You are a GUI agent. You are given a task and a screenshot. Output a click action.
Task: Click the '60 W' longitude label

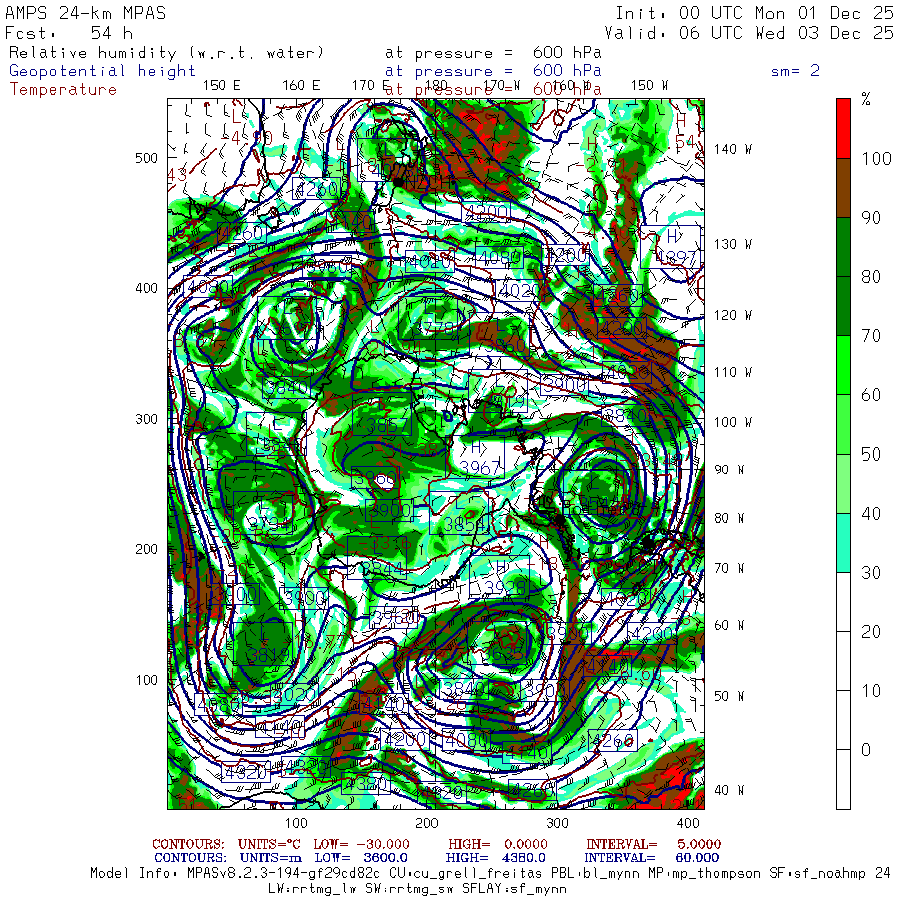coord(729,625)
